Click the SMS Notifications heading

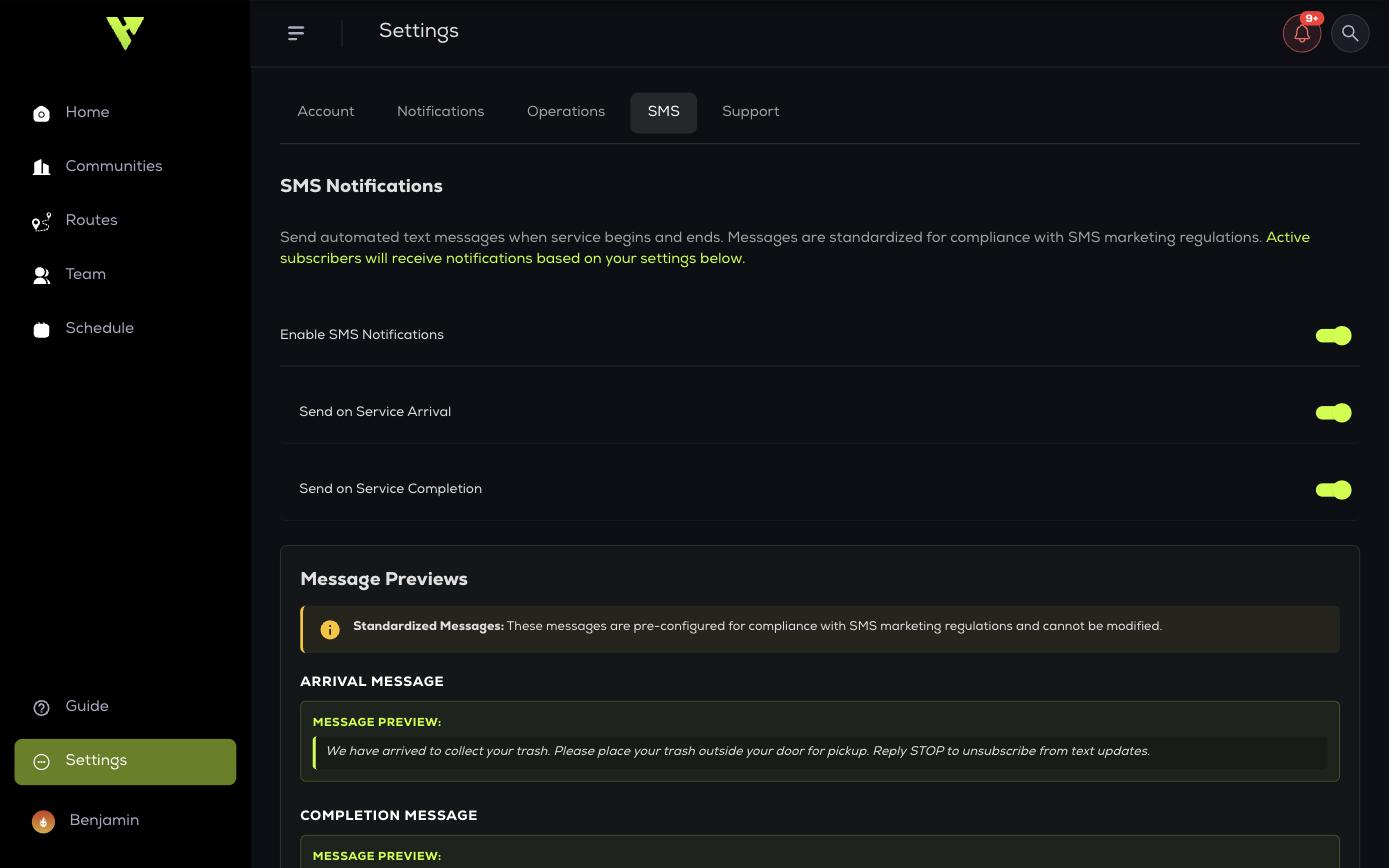pos(361,187)
